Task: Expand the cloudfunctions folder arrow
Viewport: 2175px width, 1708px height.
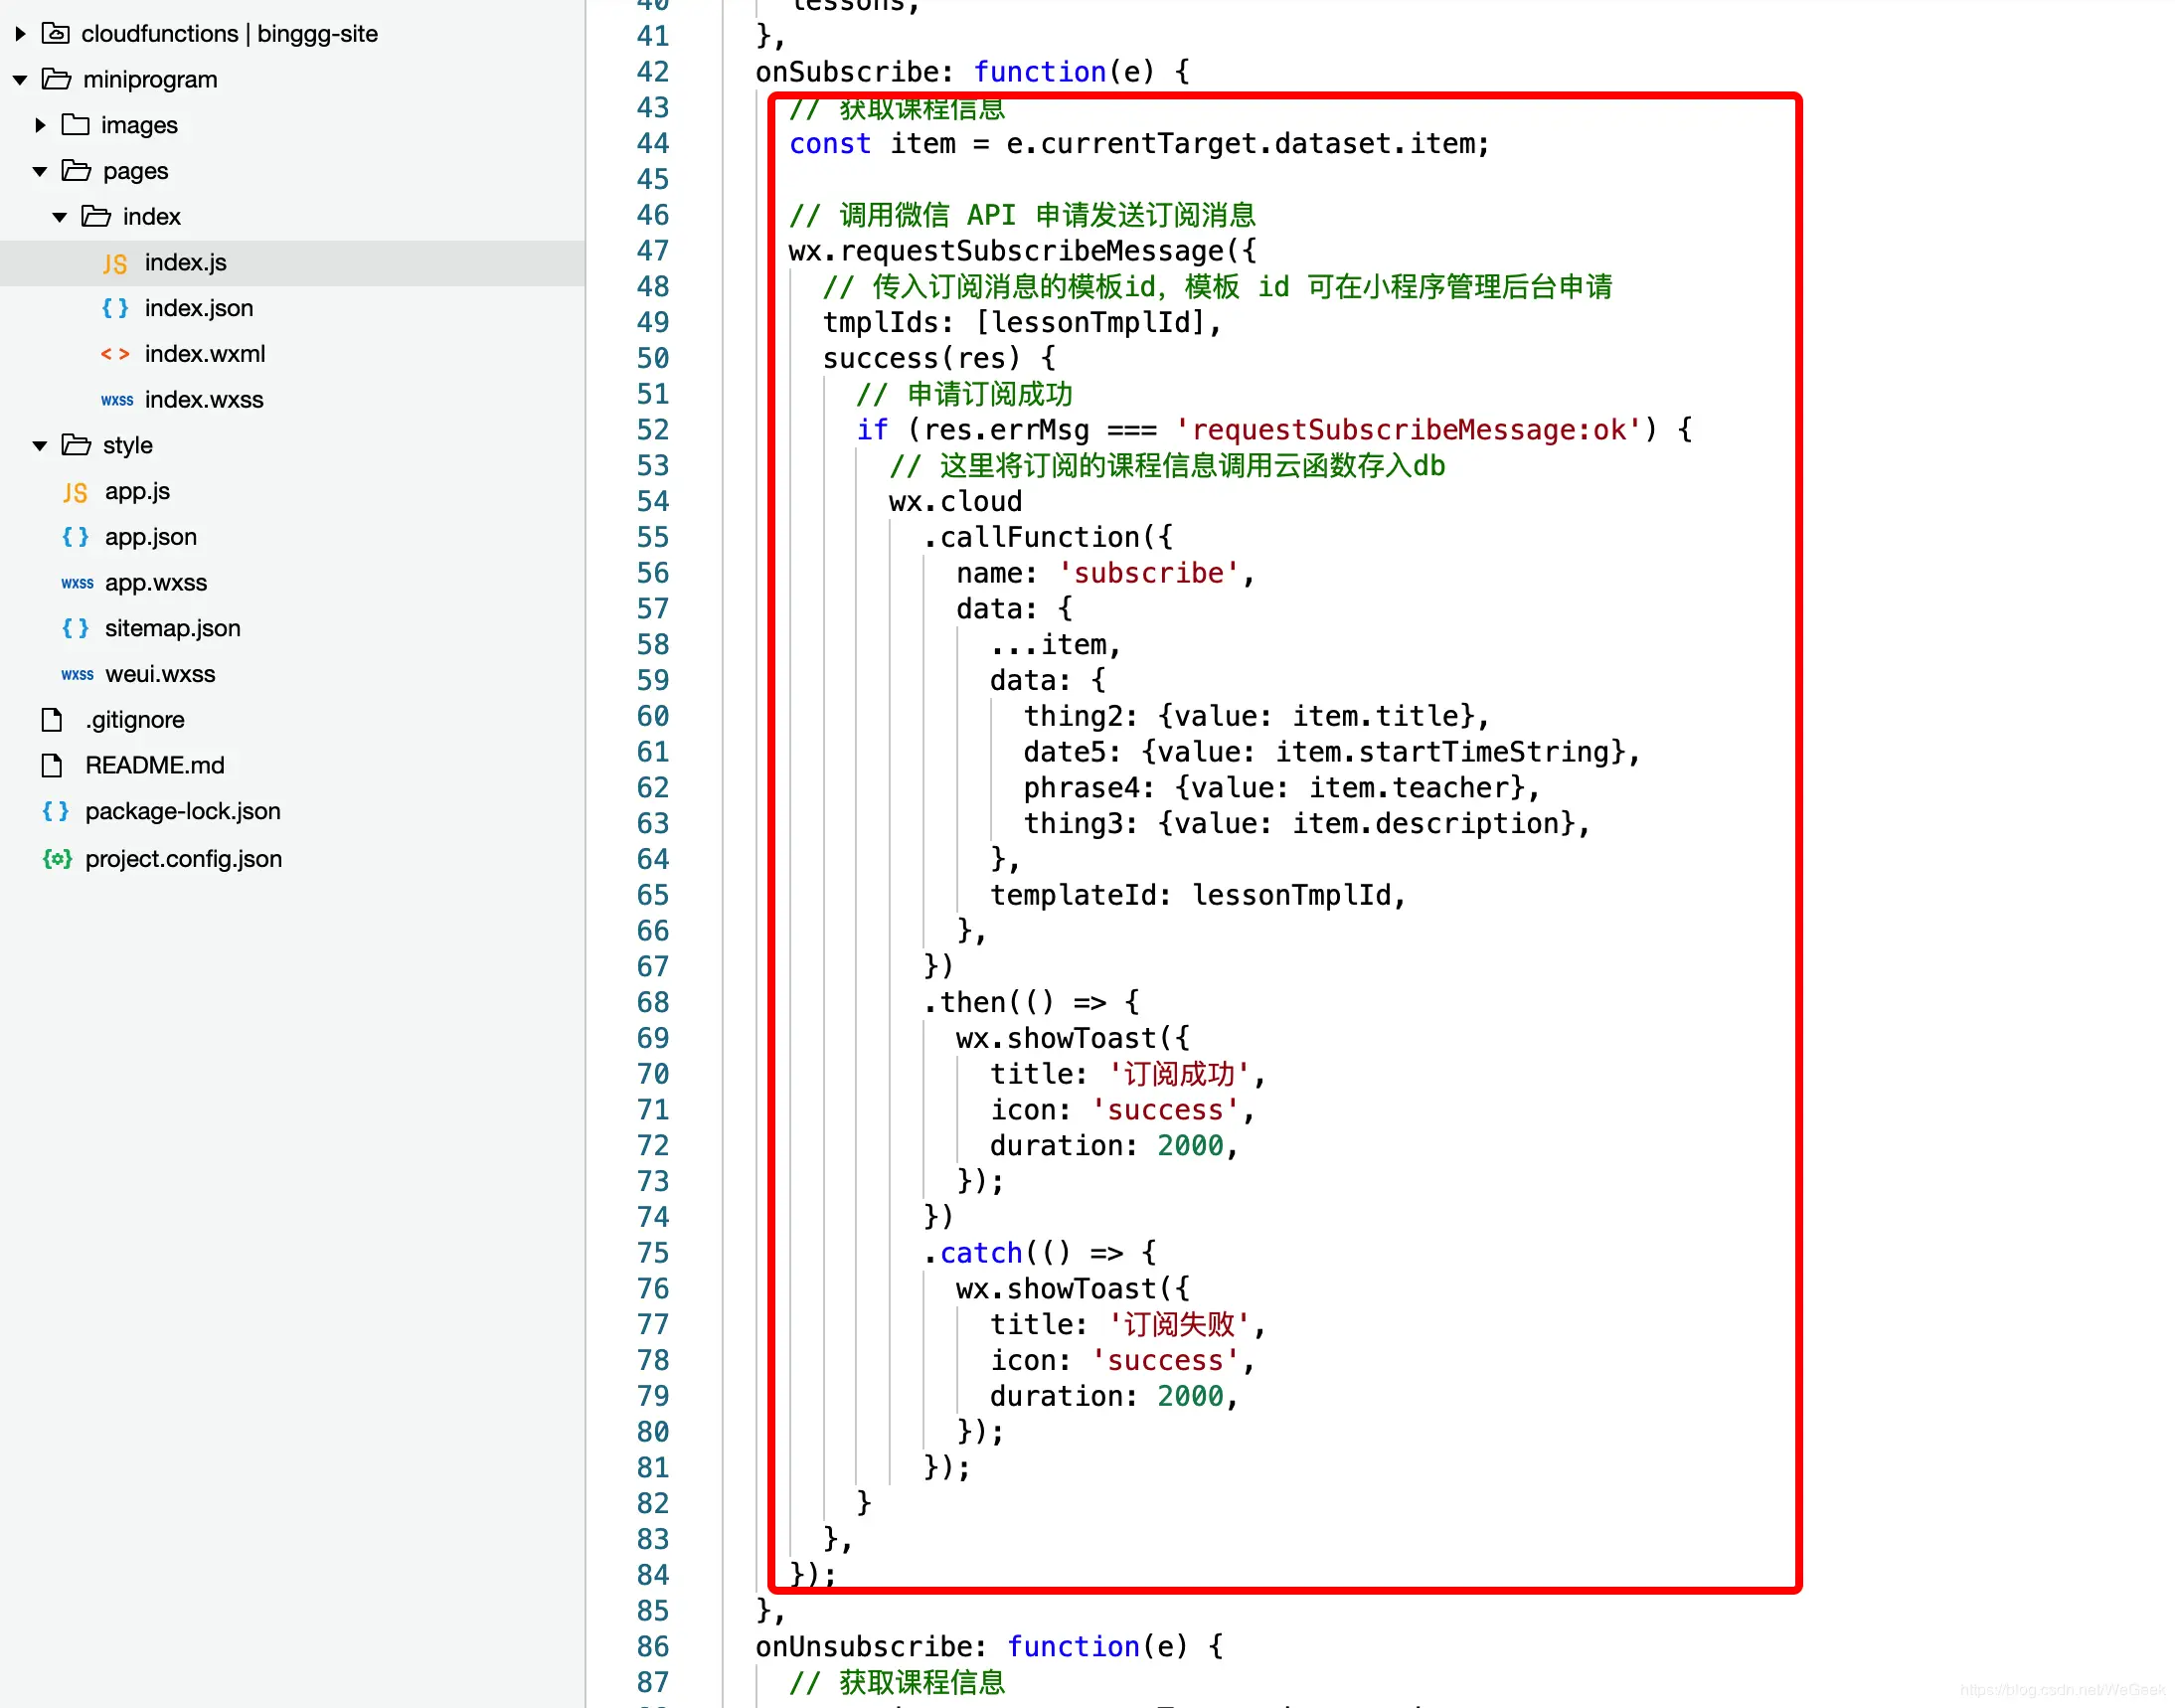Action: [20, 33]
